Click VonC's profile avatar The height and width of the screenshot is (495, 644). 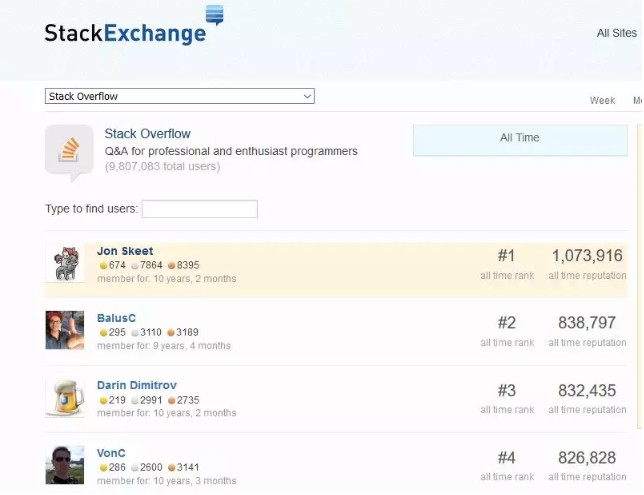click(x=65, y=464)
